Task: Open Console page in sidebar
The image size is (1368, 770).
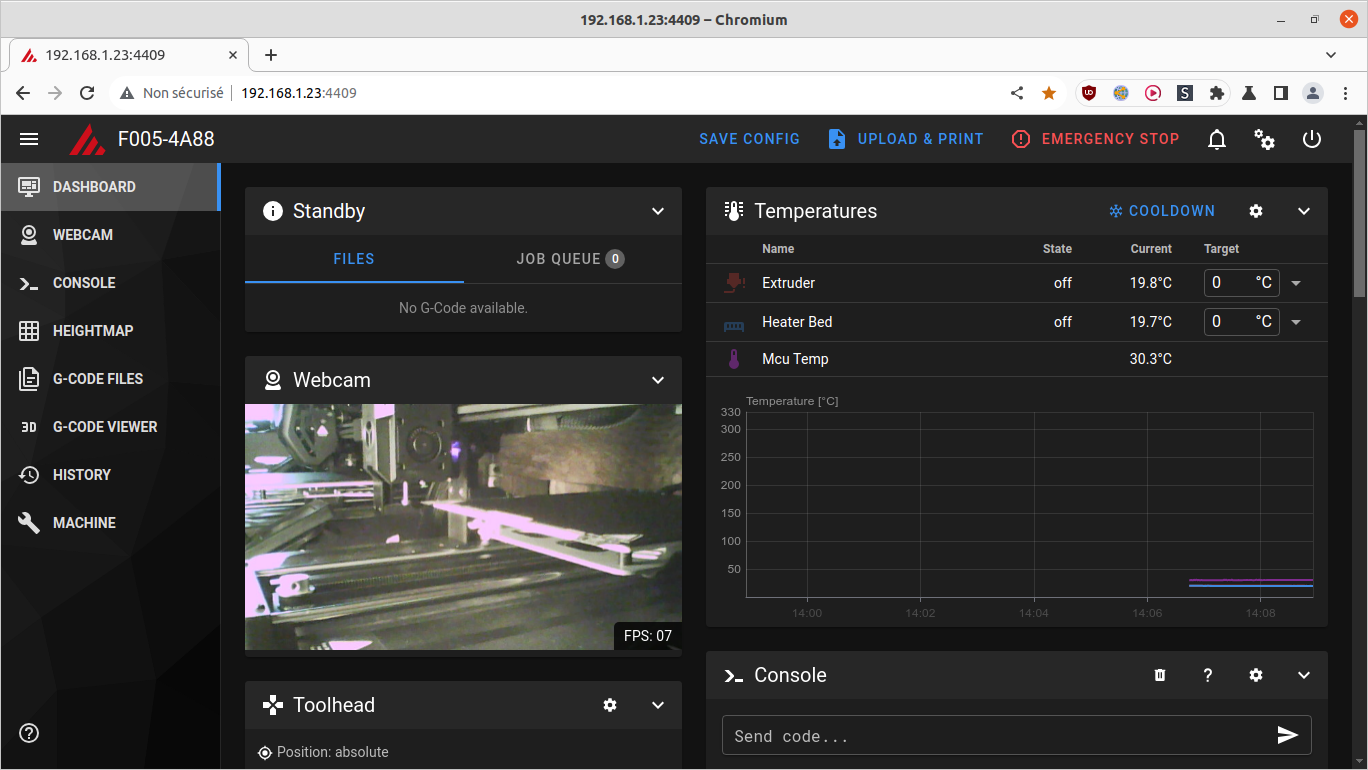Action: pos(110,283)
